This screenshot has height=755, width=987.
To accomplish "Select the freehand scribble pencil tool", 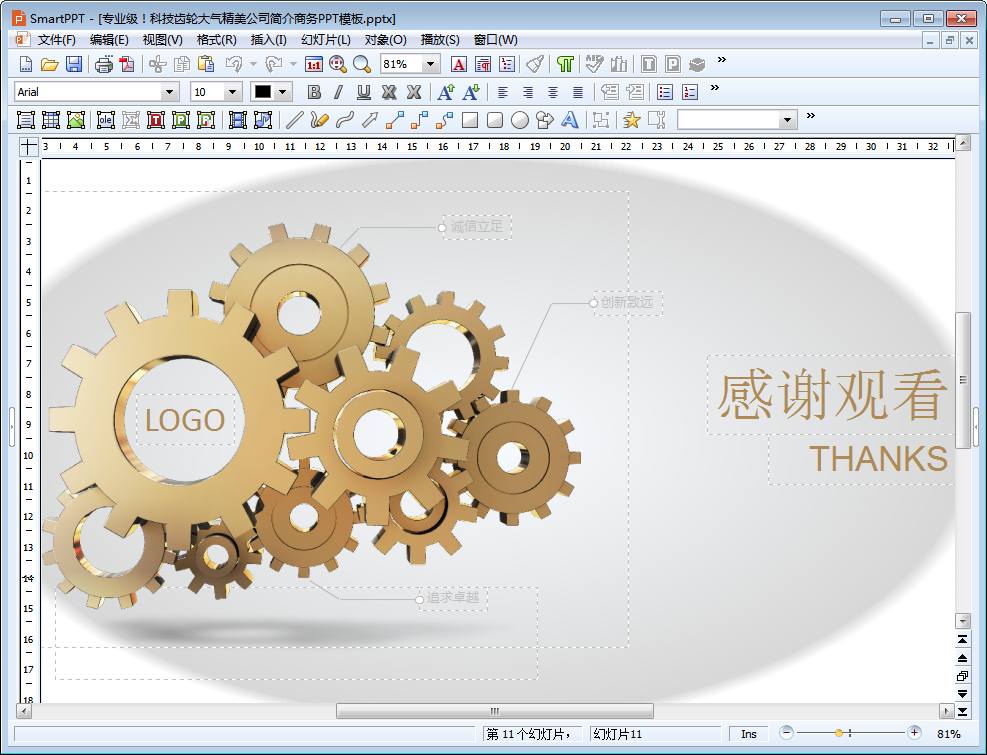I will coord(319,120).
